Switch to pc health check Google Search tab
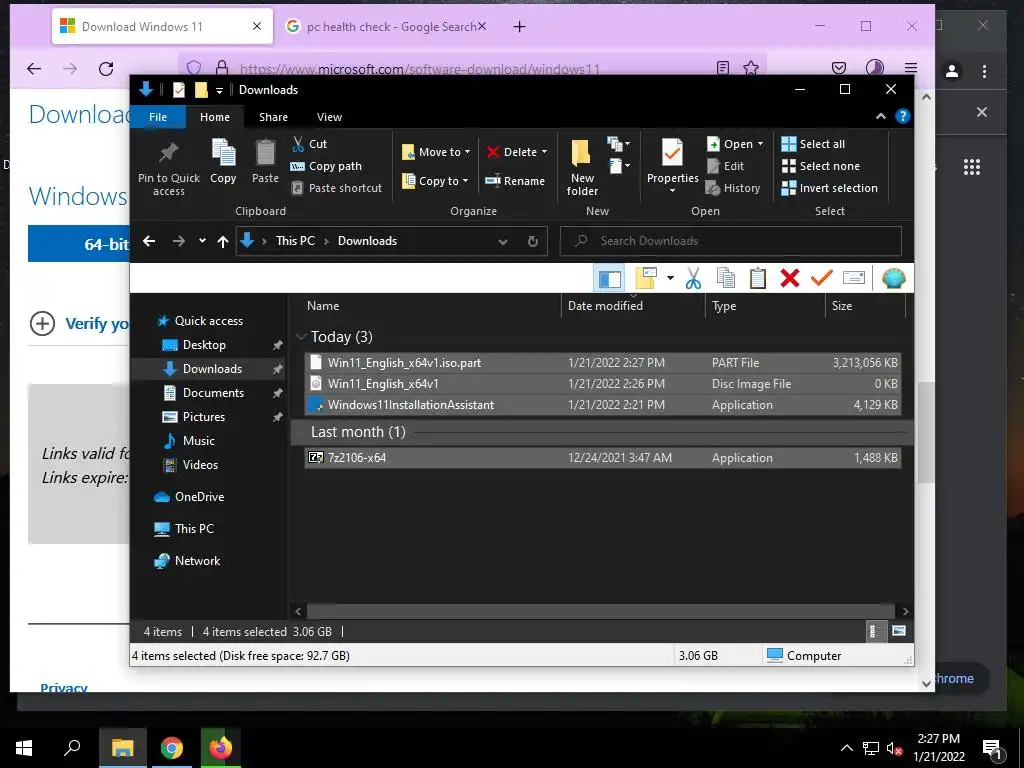Image resolution: width=1024 pixels, height=768 pixels. (x=386, y=27)
